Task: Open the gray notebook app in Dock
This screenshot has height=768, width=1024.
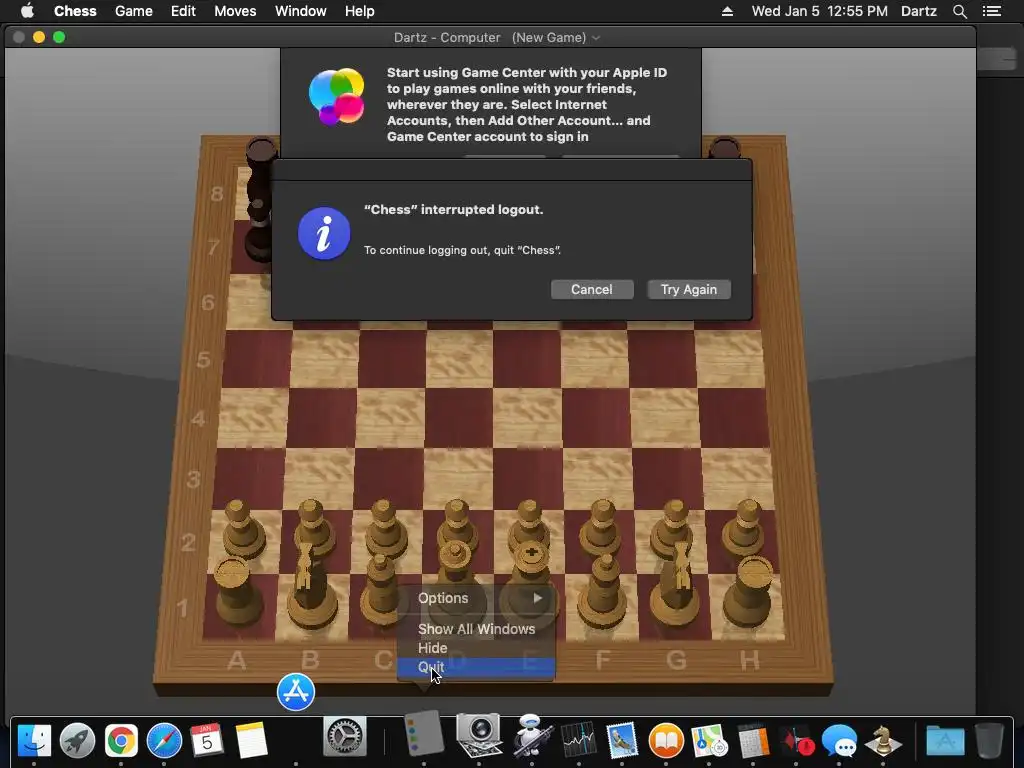Action: coord(424,734)
